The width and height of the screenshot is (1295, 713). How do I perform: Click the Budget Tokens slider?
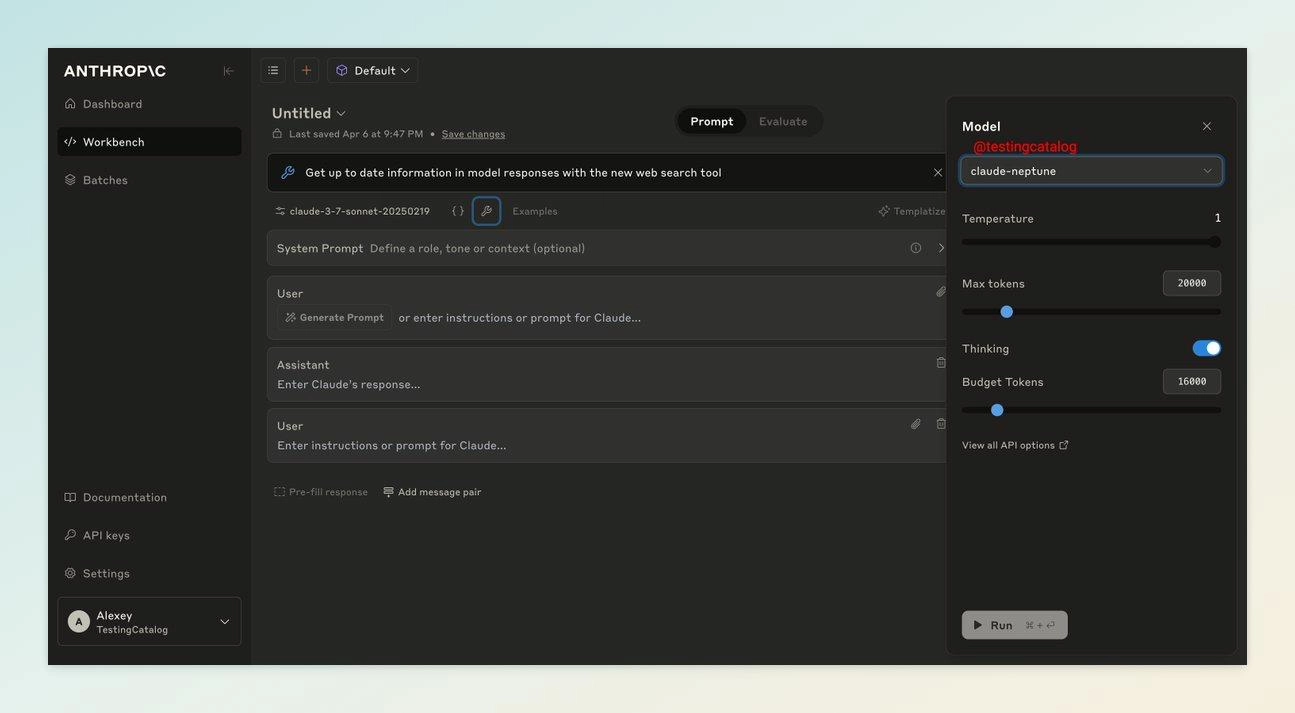click(x=1091, y=410)
